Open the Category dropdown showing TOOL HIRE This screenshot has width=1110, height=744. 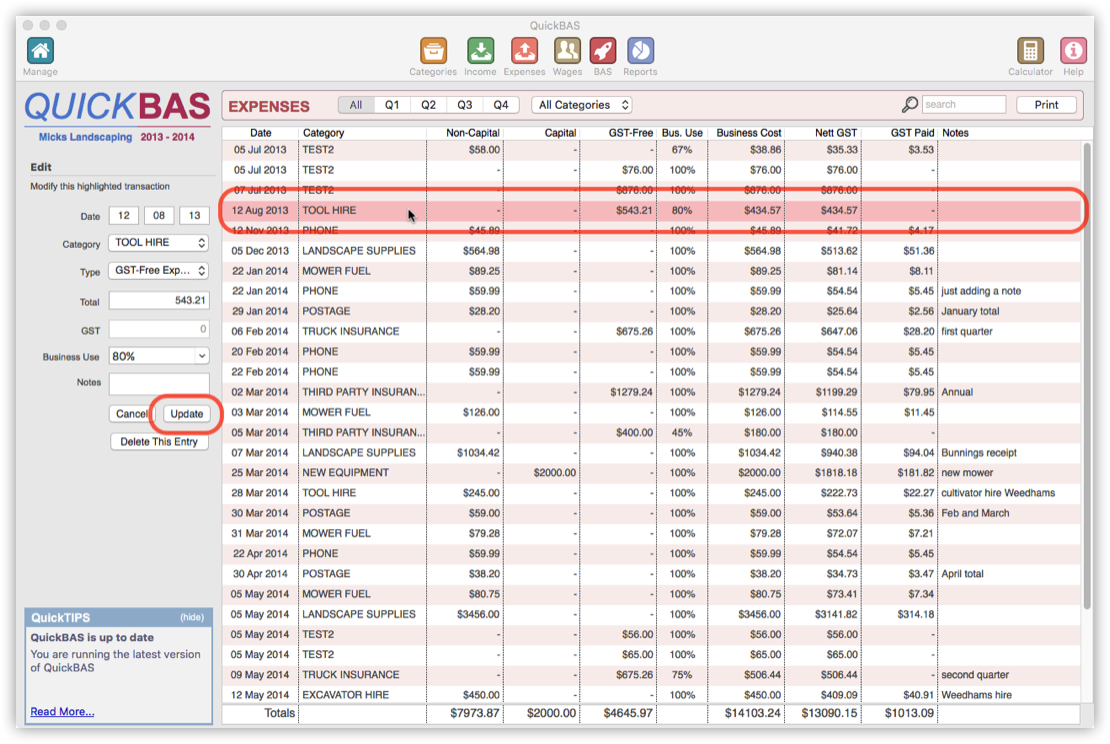(157, 241)
